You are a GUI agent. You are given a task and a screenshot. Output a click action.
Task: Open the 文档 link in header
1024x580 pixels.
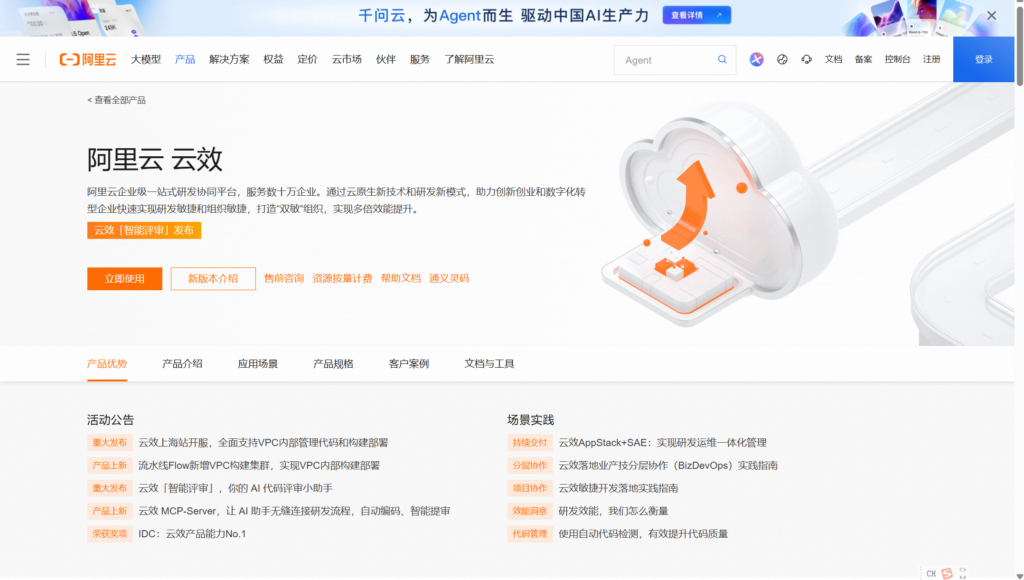click(833, 59)
